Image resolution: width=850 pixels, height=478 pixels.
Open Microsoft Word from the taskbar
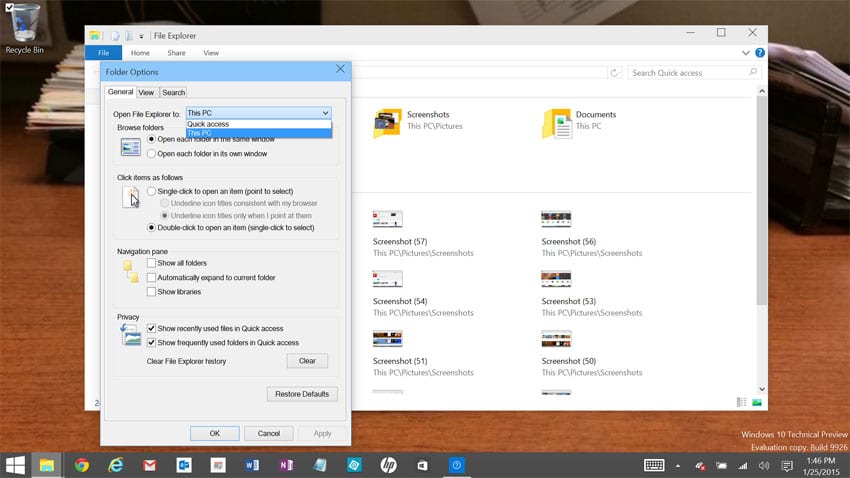coord(252,465)
